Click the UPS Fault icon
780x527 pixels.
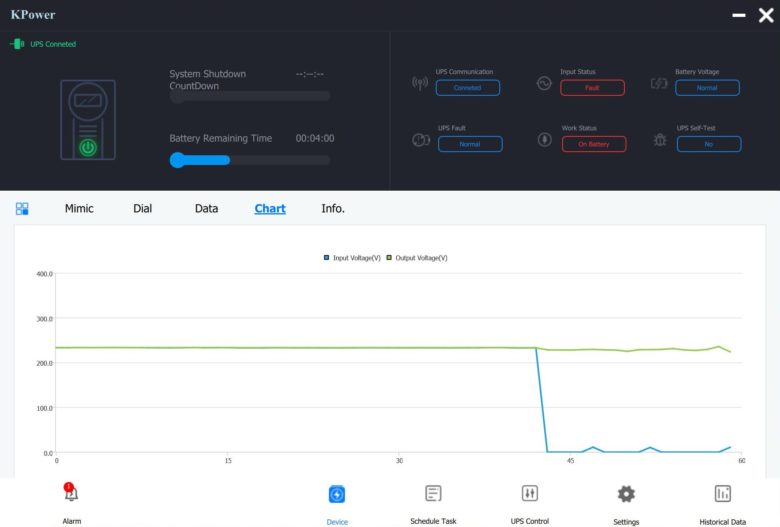click(x=421, y=140)
